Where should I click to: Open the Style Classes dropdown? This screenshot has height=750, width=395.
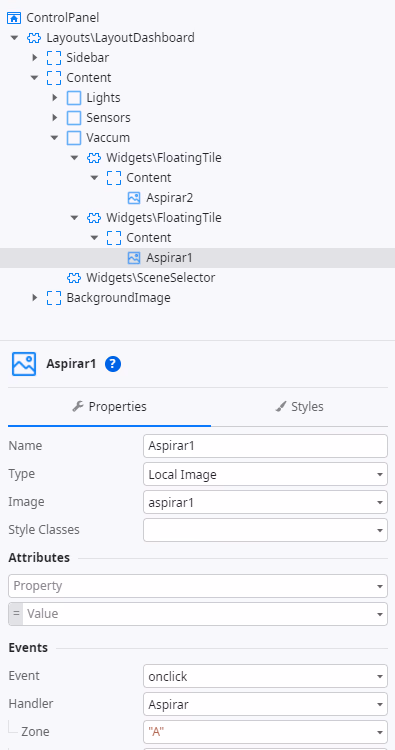tap(265, 530)
